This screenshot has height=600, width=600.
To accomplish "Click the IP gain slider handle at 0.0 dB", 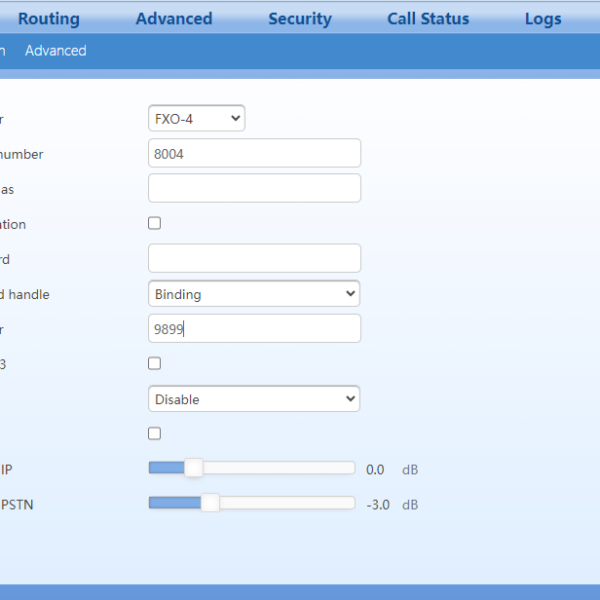I will pyautogui.click(x=193, y=468).
